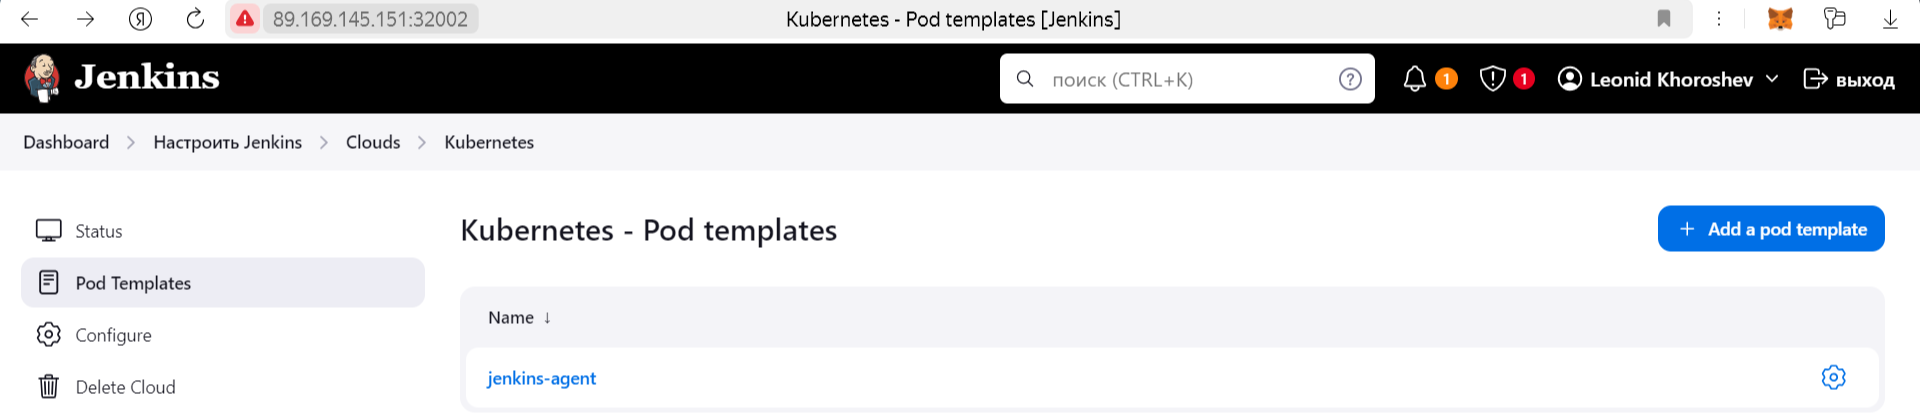The width and height of the screenshot is (1920, 419).
Task: Go to the Clouds breadcrumb
Action: click(373, 142)
